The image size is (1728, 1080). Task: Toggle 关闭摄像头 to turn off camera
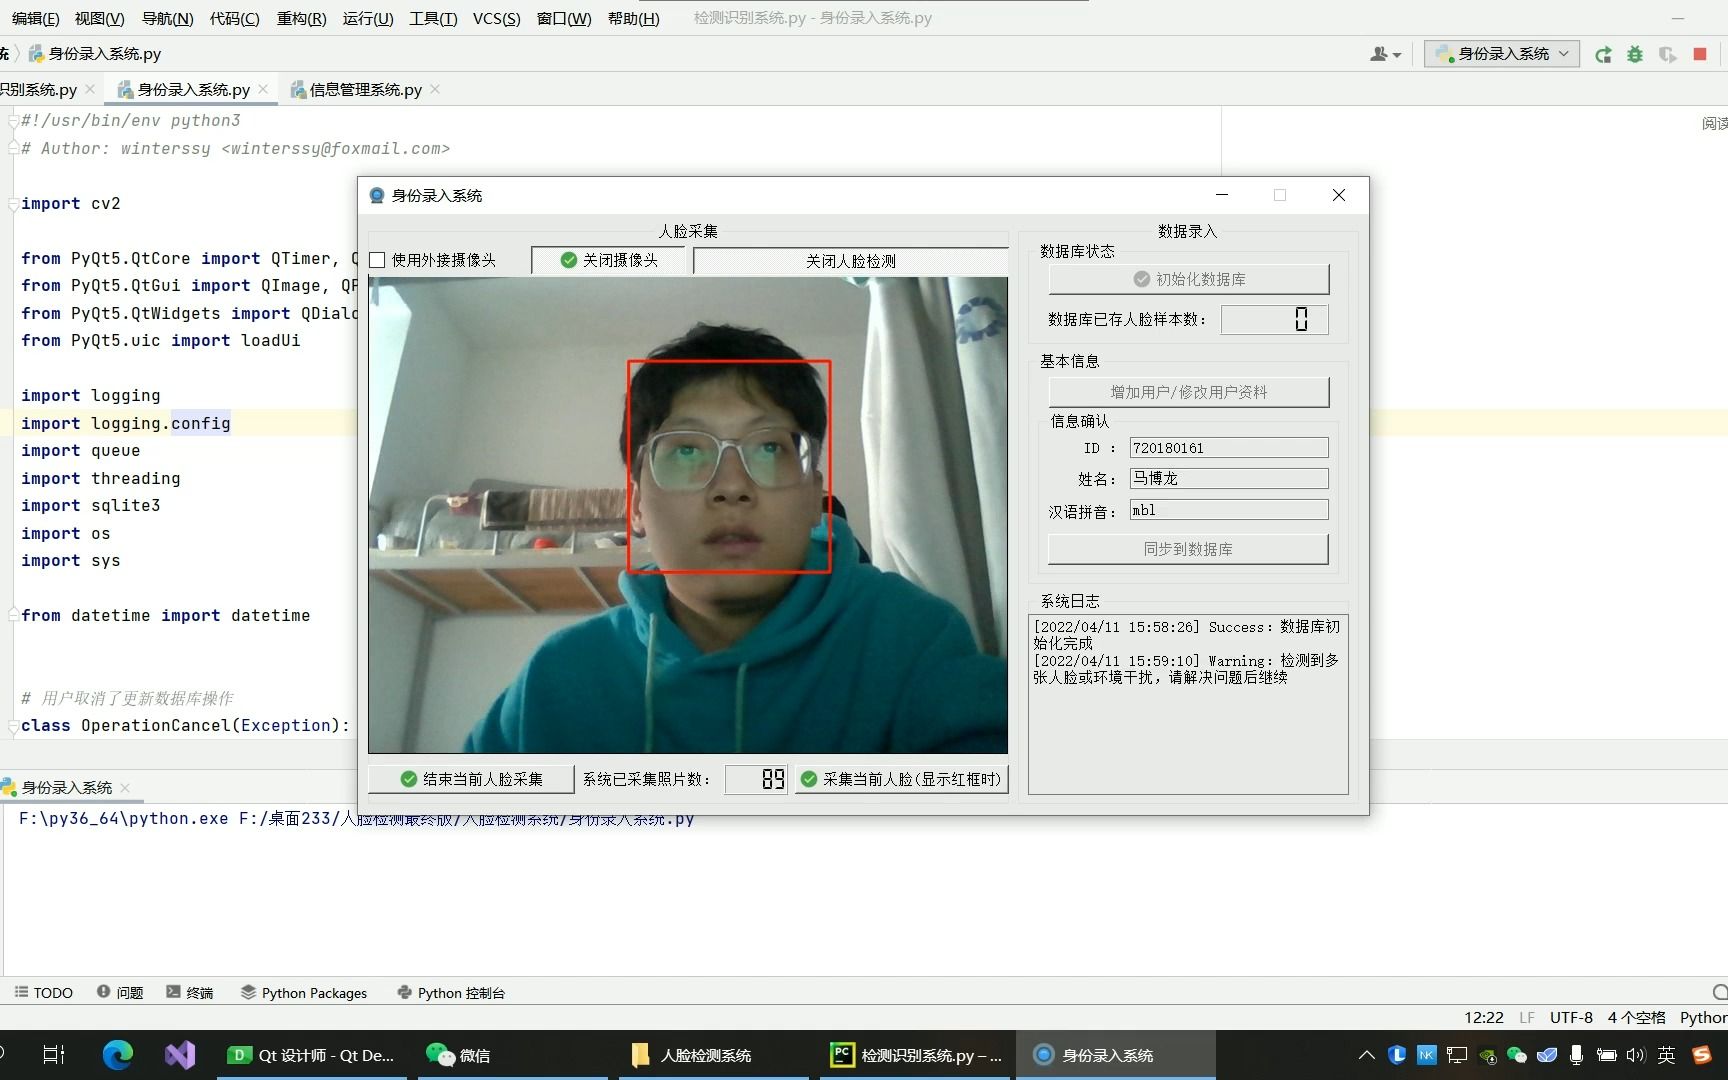coord(608,259)
